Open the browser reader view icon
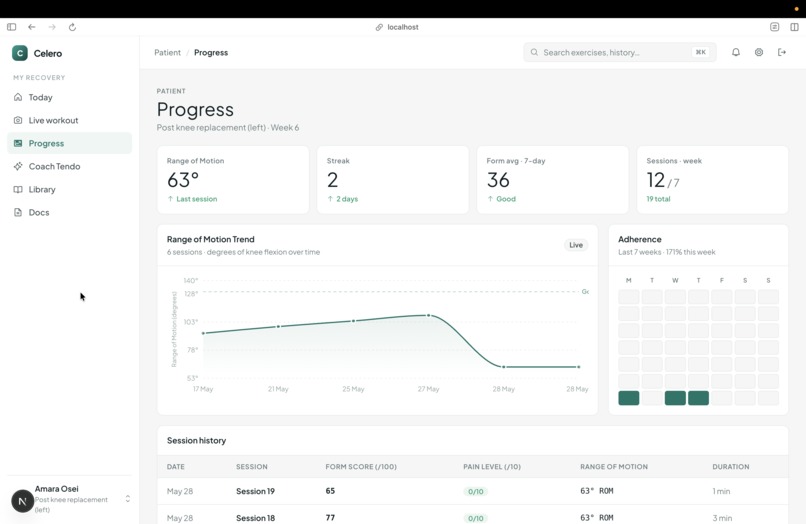The width and height of the screenshot is (806, 524). tap(774, 27)
